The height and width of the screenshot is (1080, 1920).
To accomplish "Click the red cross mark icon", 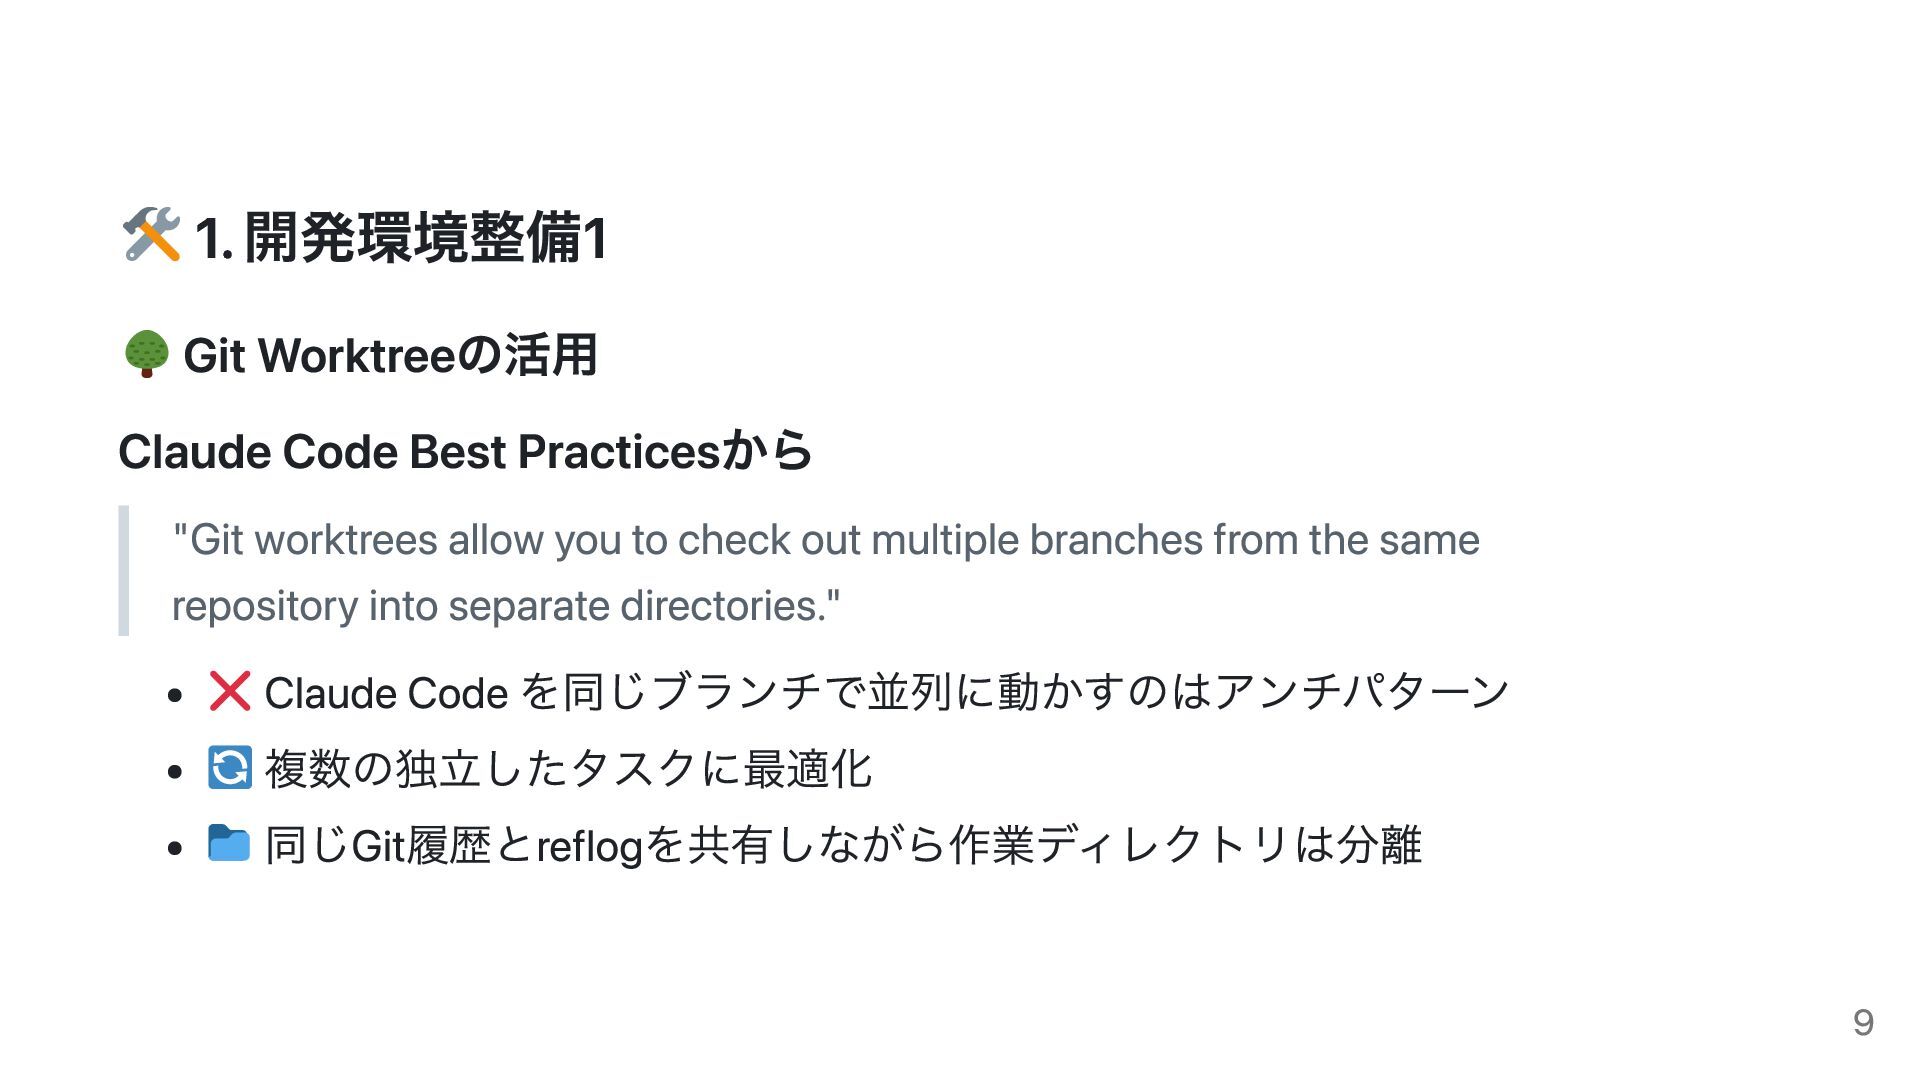I will coord(229,691).
